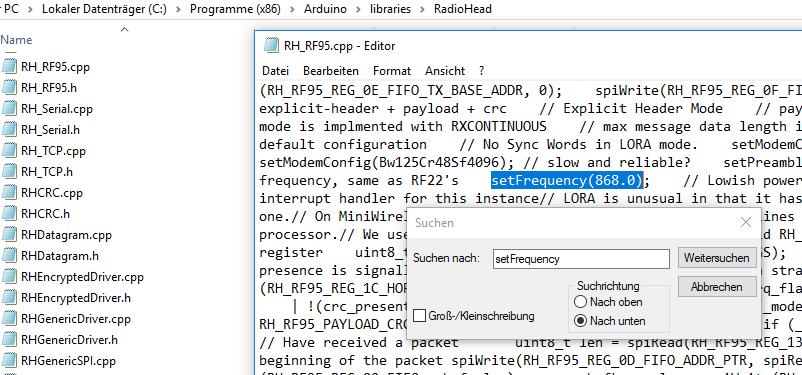Screen dimensions: 802x375
Task: Select file name RH_RF95.cpp in list
Action: pos(56,67)
